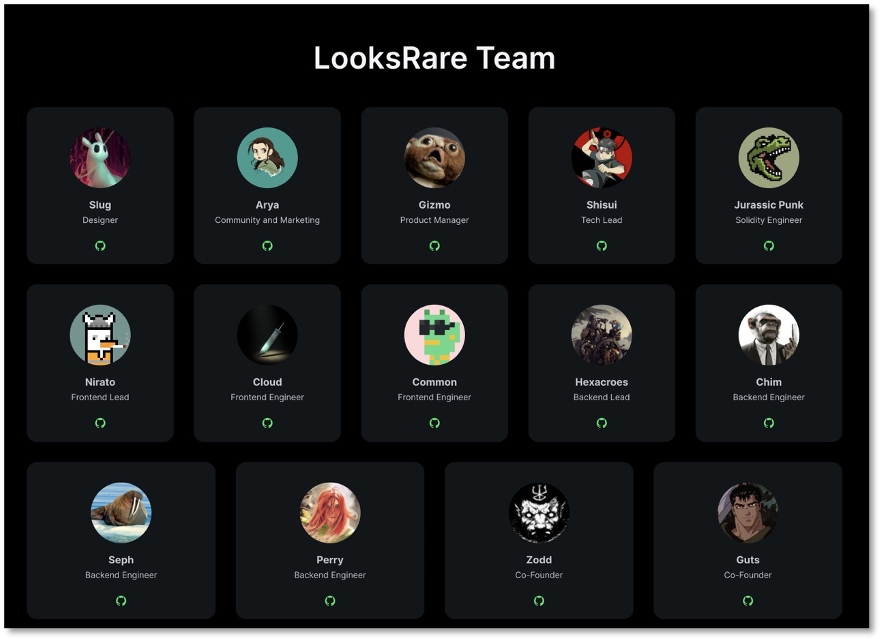Click Zodd's black-and-white beast avatar

pos(539,513)
